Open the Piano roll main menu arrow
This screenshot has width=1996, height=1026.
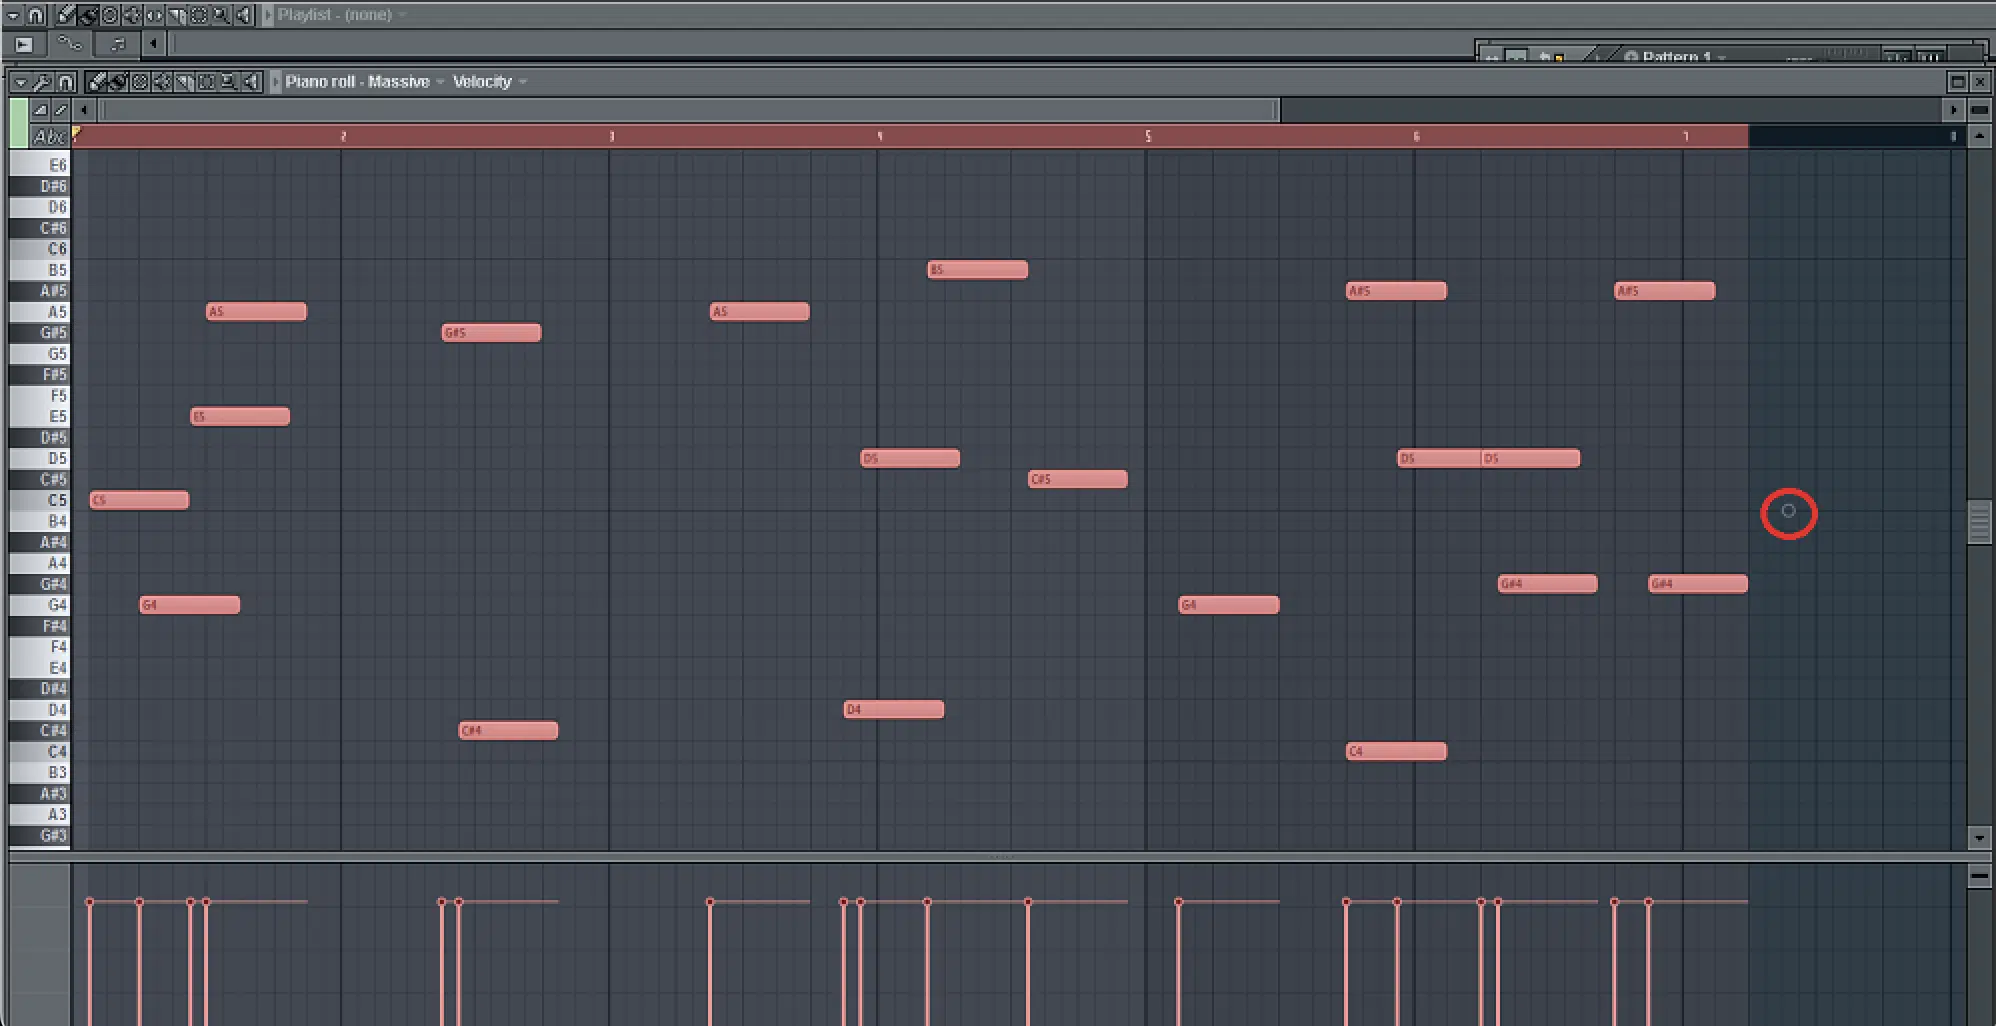pyautogui.click(x=21, y=82)
